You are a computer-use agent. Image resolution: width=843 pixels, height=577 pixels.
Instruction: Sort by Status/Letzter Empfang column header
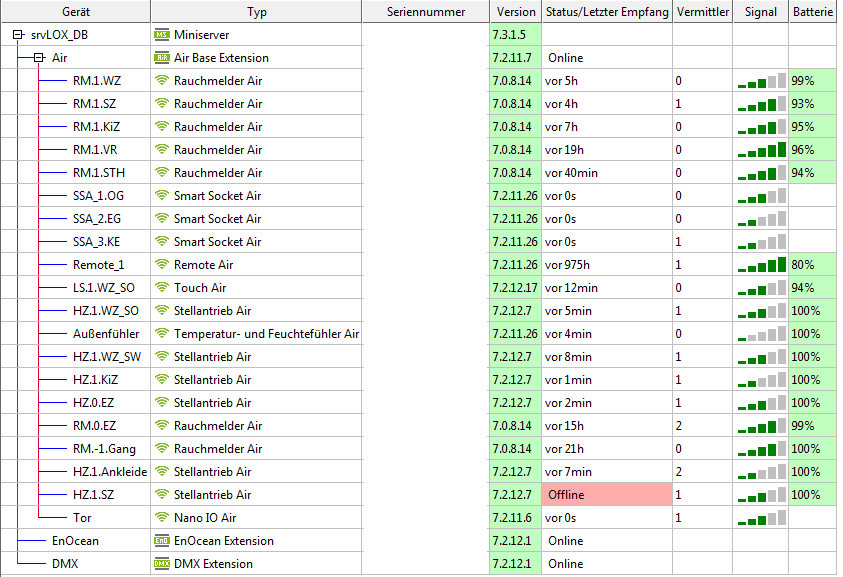point(607,12)
